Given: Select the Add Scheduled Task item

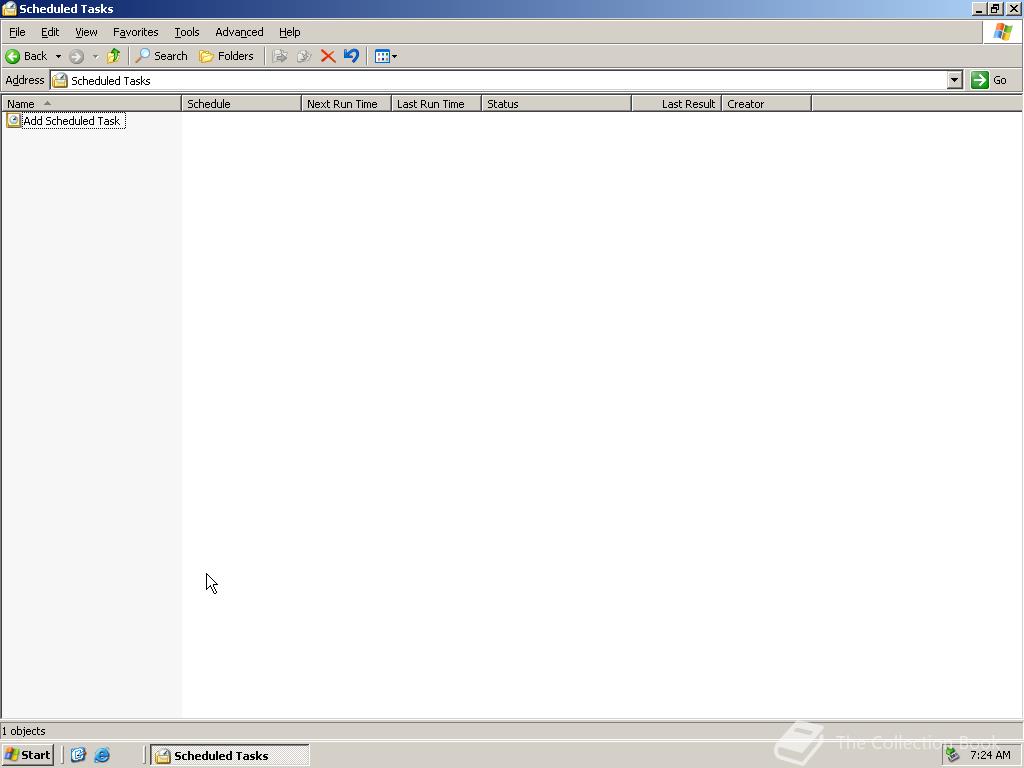Looking at the screenshot, I should coord(72,121).
